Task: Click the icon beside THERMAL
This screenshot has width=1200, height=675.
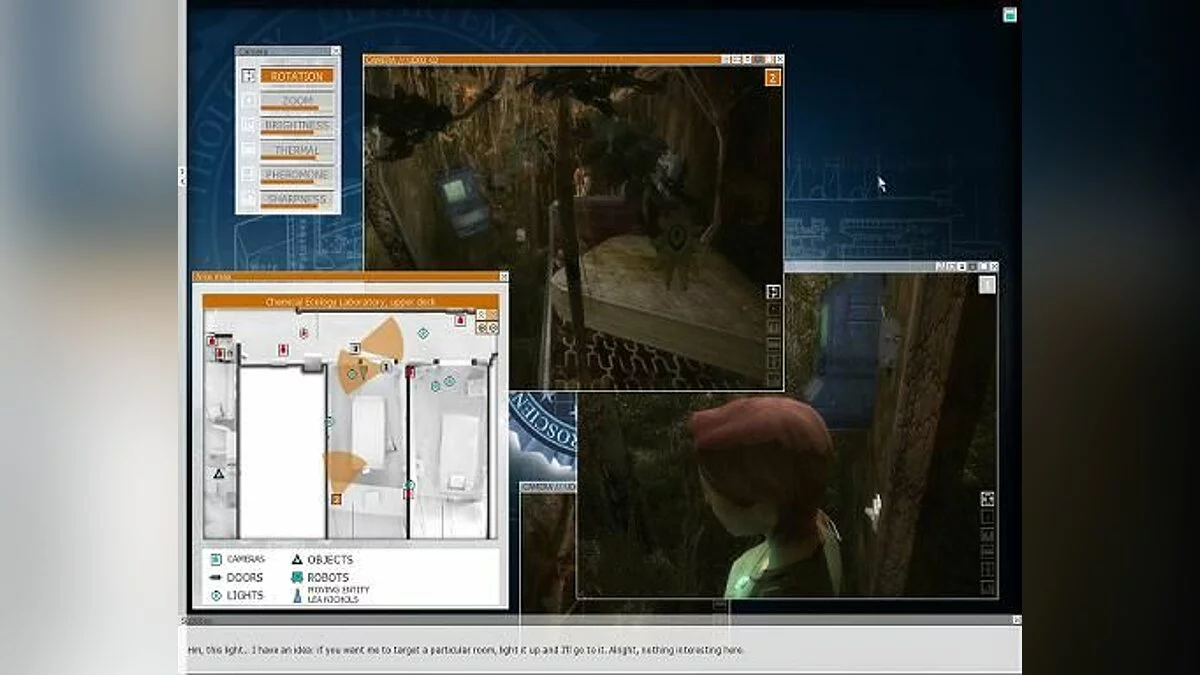Action: [x=249, y=150]
